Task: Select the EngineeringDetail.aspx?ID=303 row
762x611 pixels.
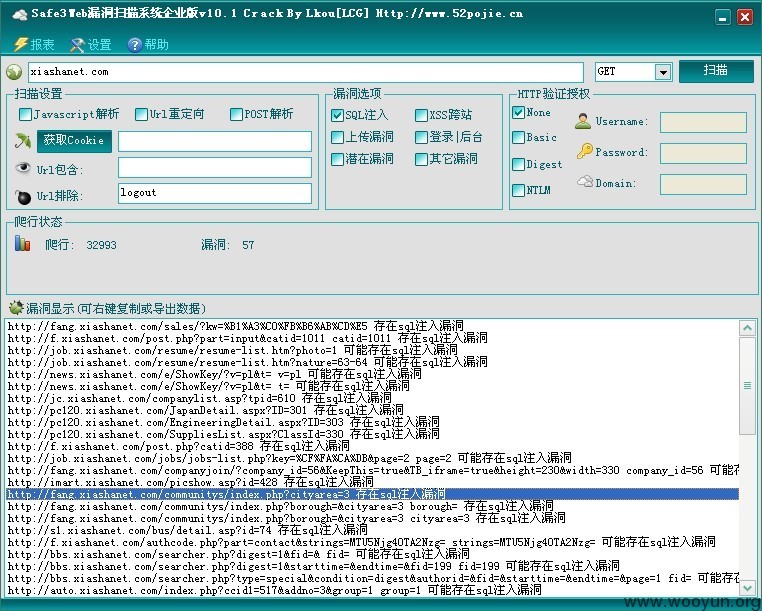Action: coord(373,422)
